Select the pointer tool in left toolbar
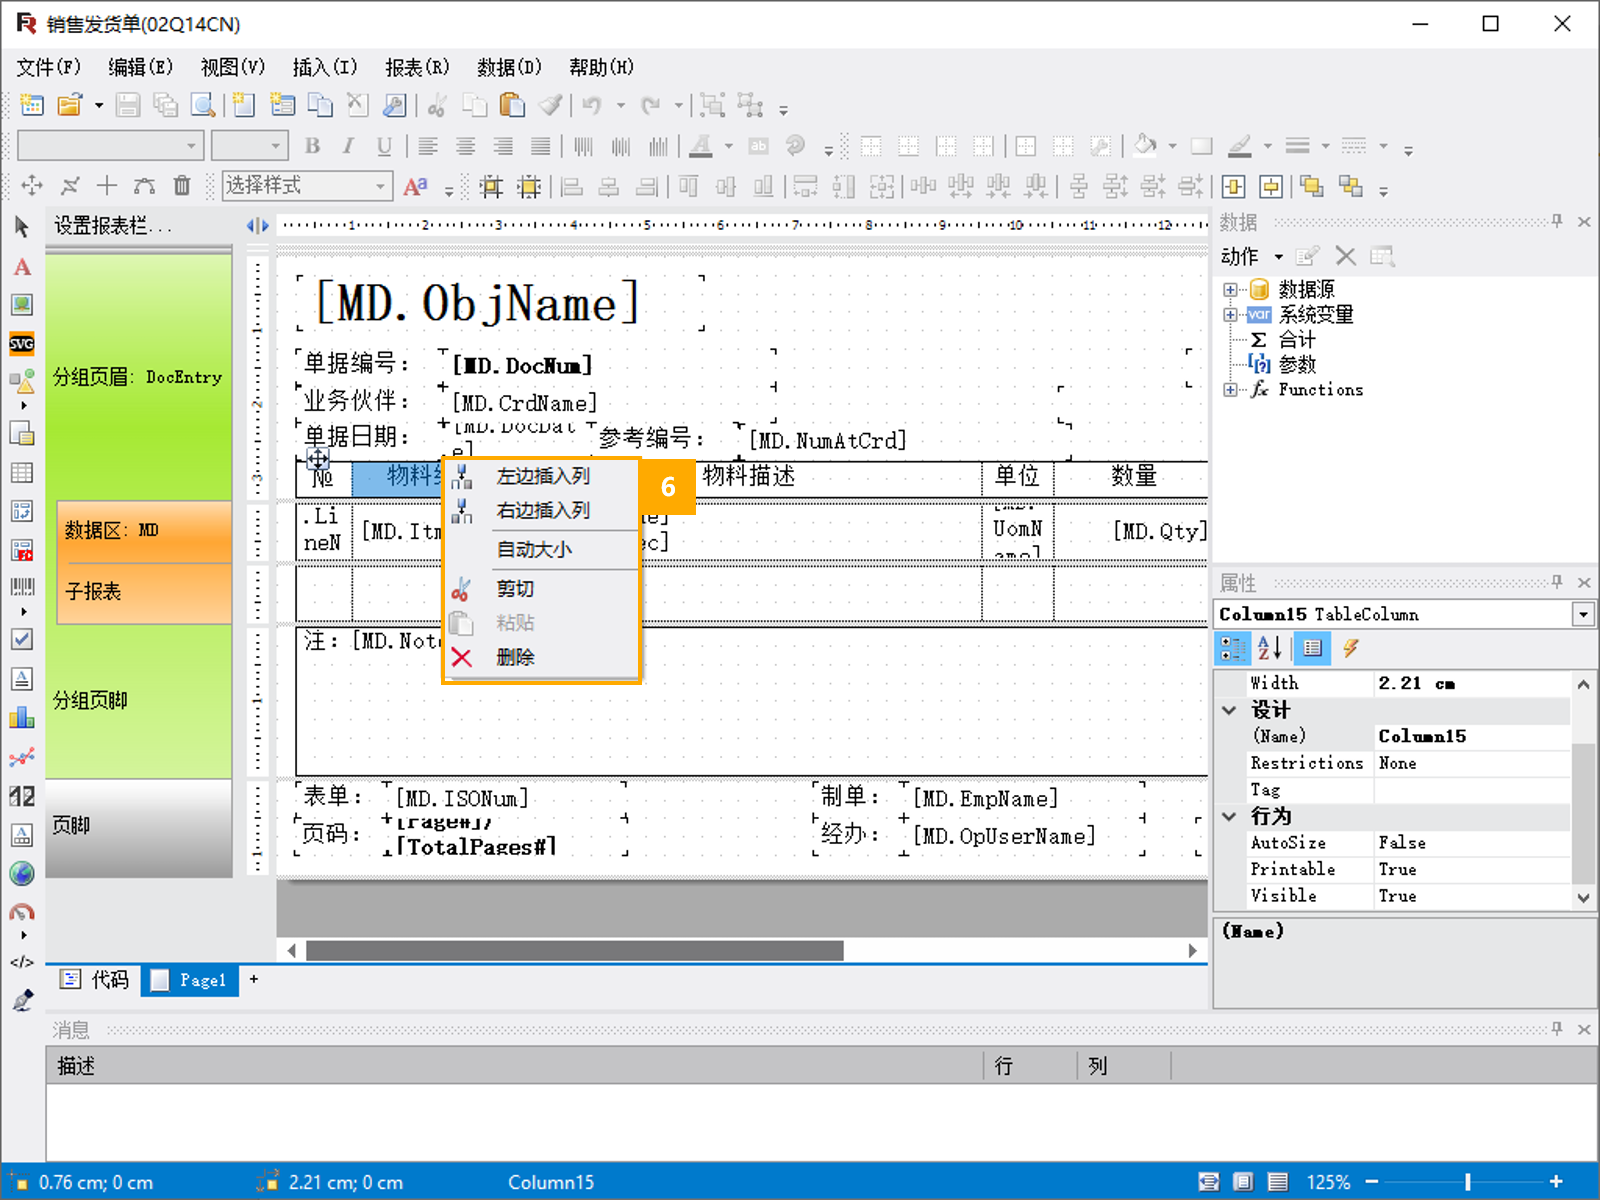This screenshot has height=1200, width=1600. click(x=22, y=228)
